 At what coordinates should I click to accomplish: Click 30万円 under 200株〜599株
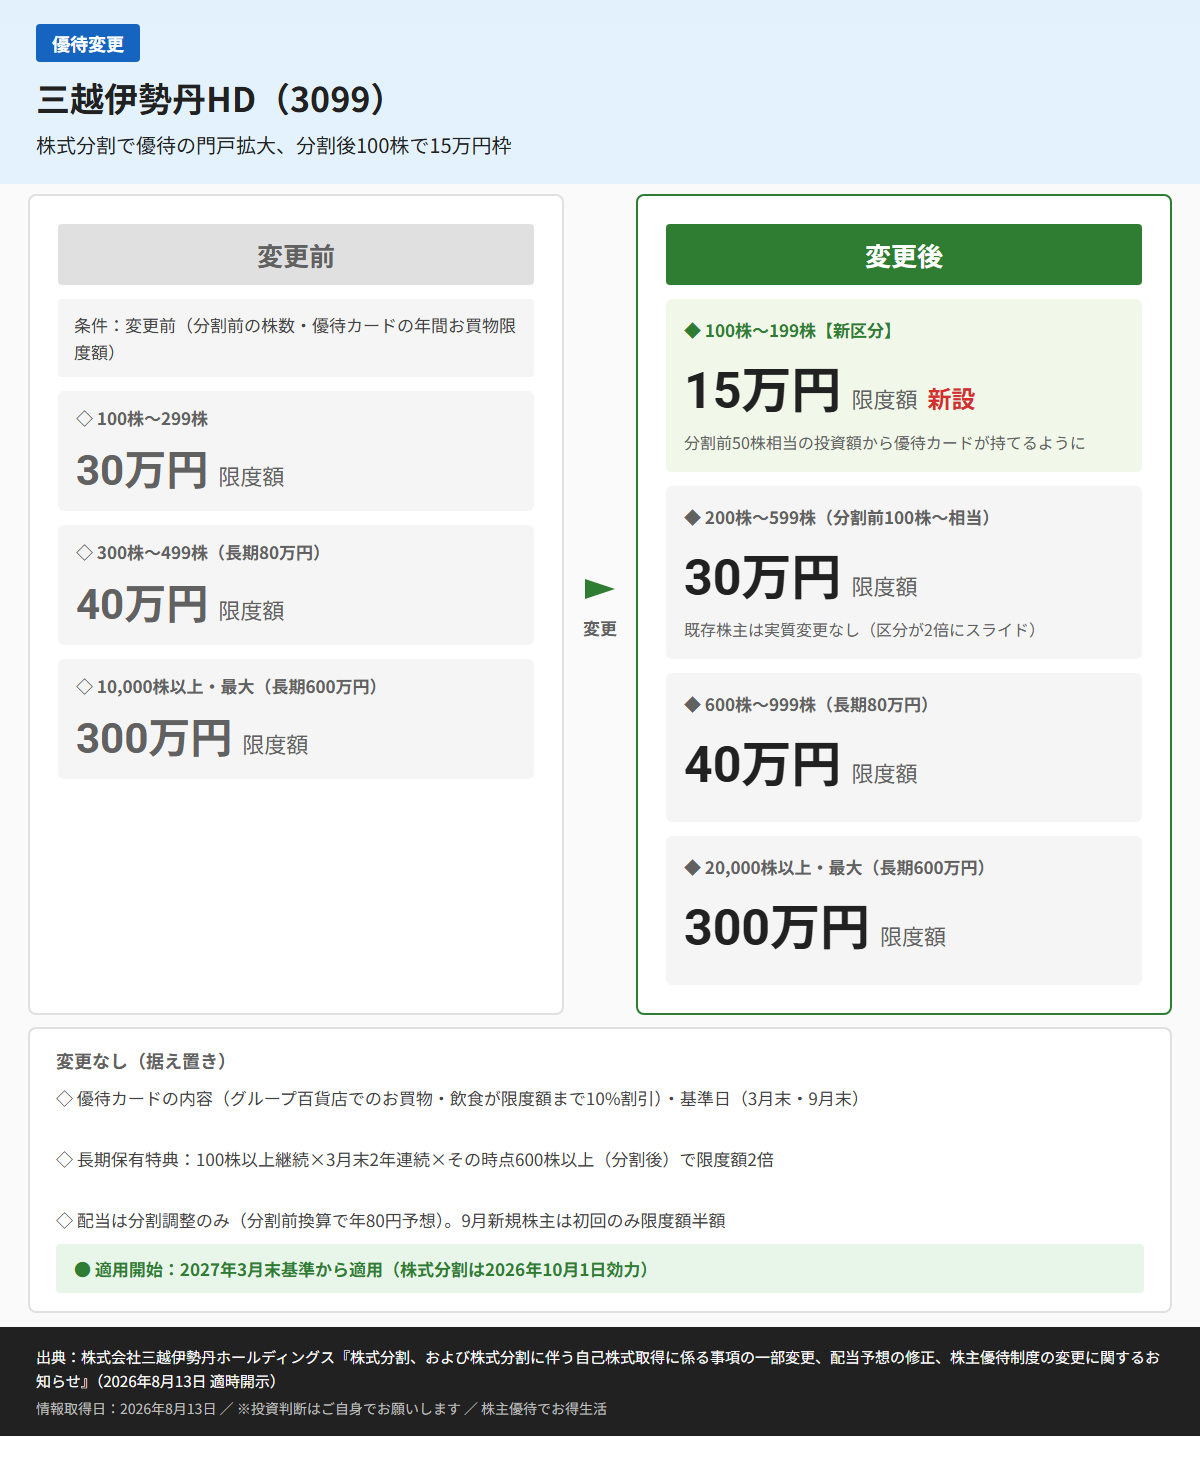[762, 578]
